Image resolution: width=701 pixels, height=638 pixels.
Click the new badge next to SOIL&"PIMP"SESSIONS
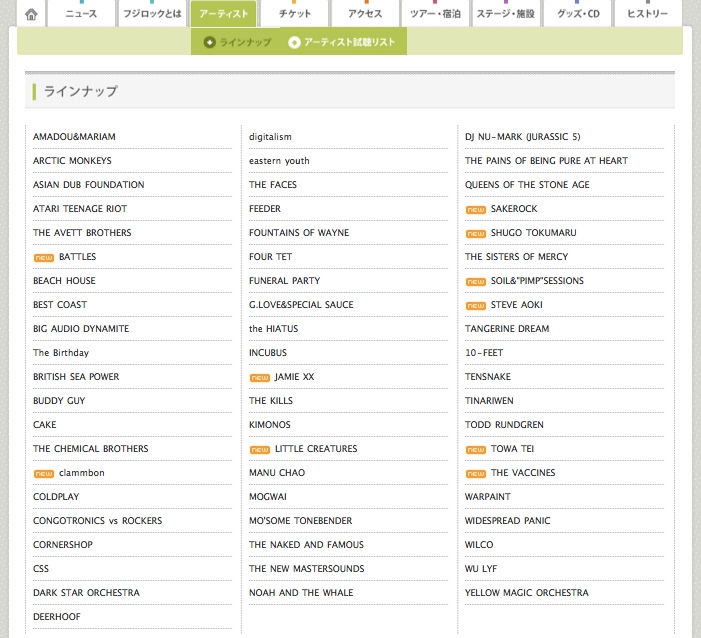[476, 282]
